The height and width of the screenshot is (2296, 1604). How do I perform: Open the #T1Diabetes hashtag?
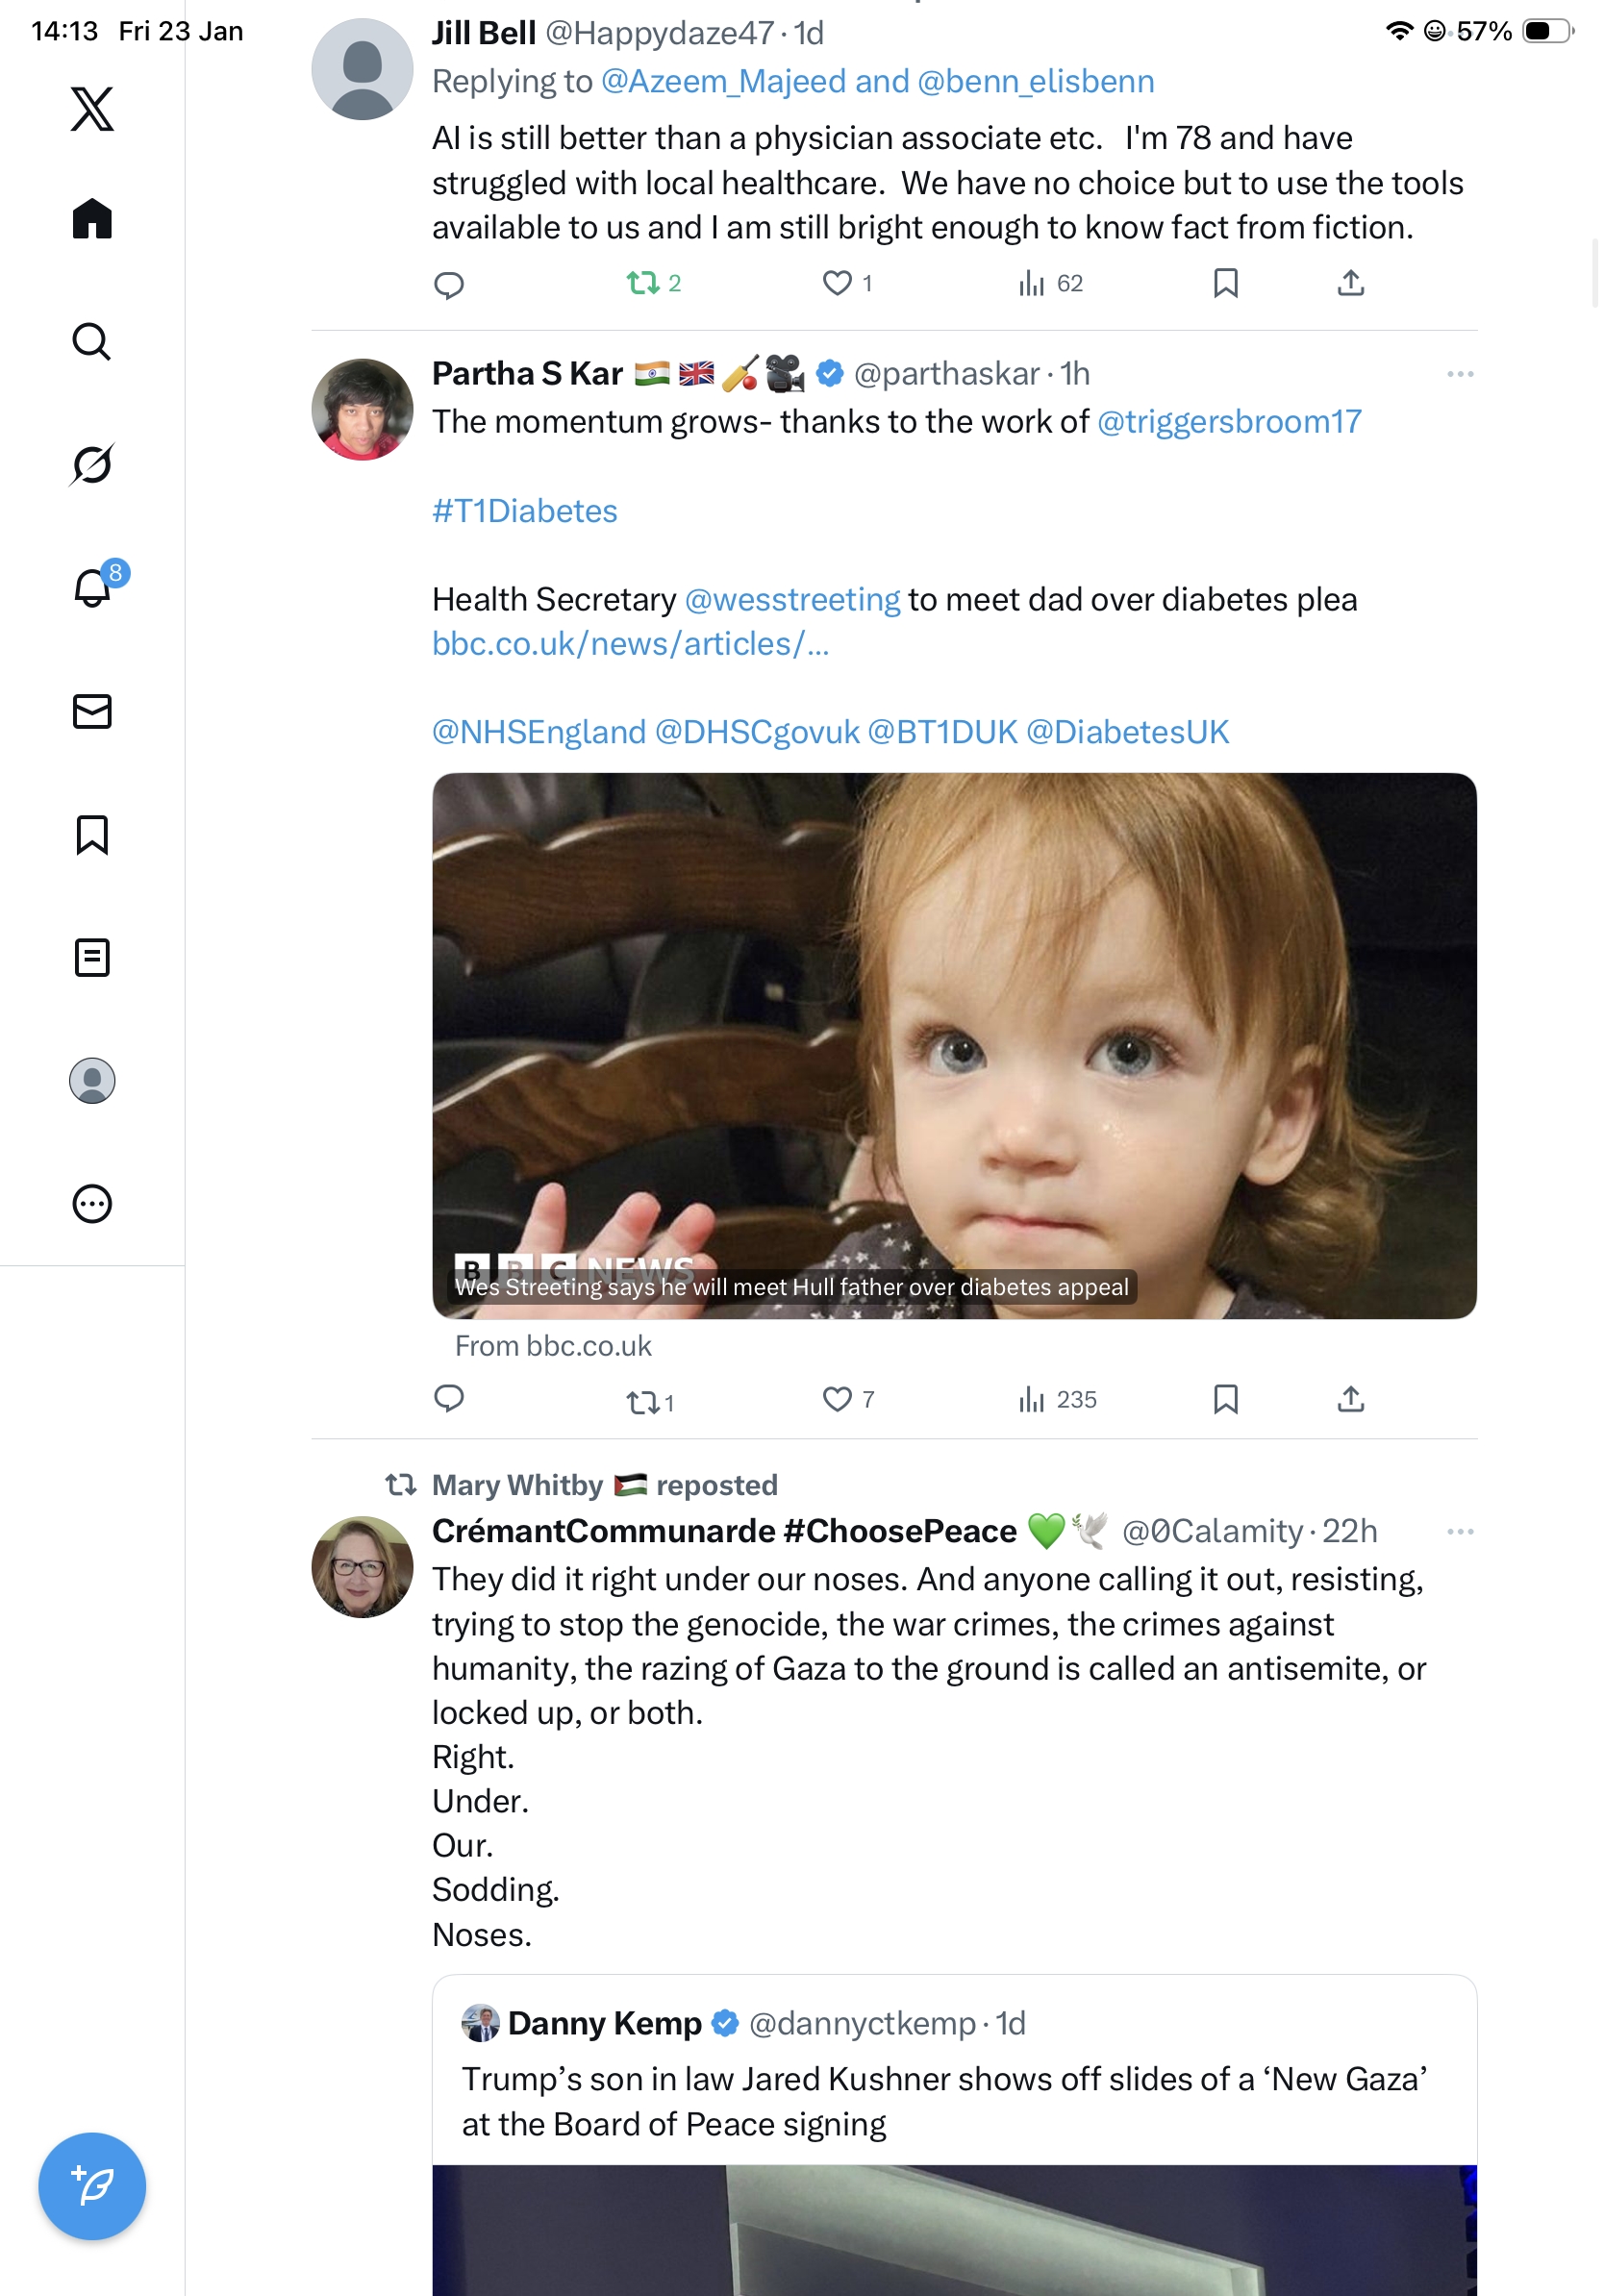(524, 511)
